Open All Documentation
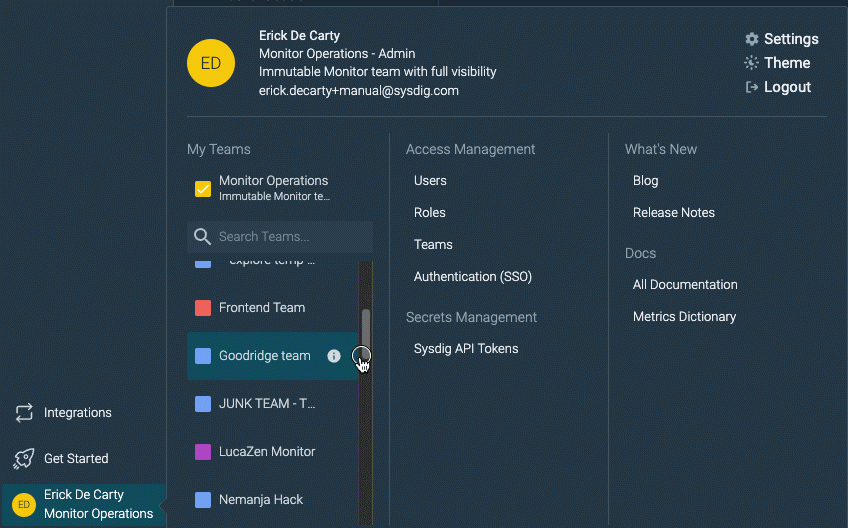 click(685, 285)
